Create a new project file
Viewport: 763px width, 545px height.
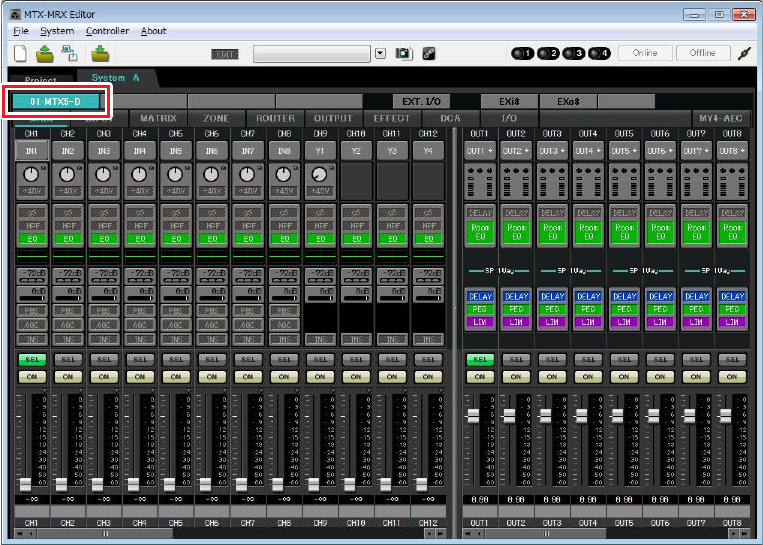coord(20,53)
